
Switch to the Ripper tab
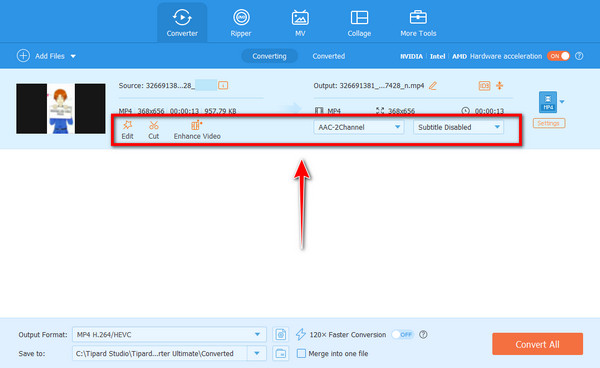point(241,23)
